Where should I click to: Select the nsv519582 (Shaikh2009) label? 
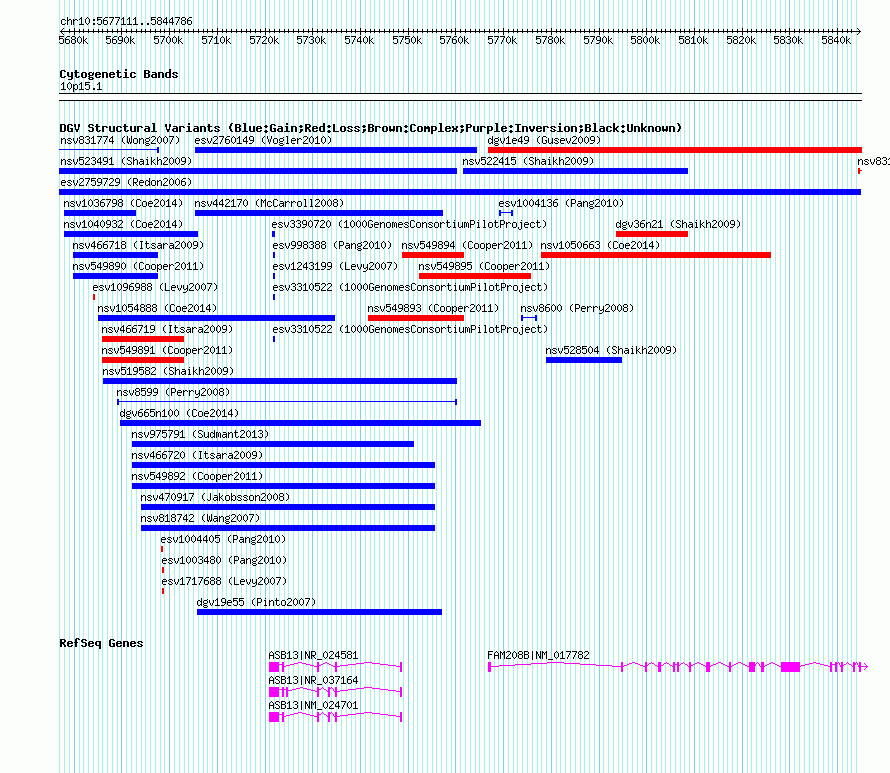coord(168,371)
